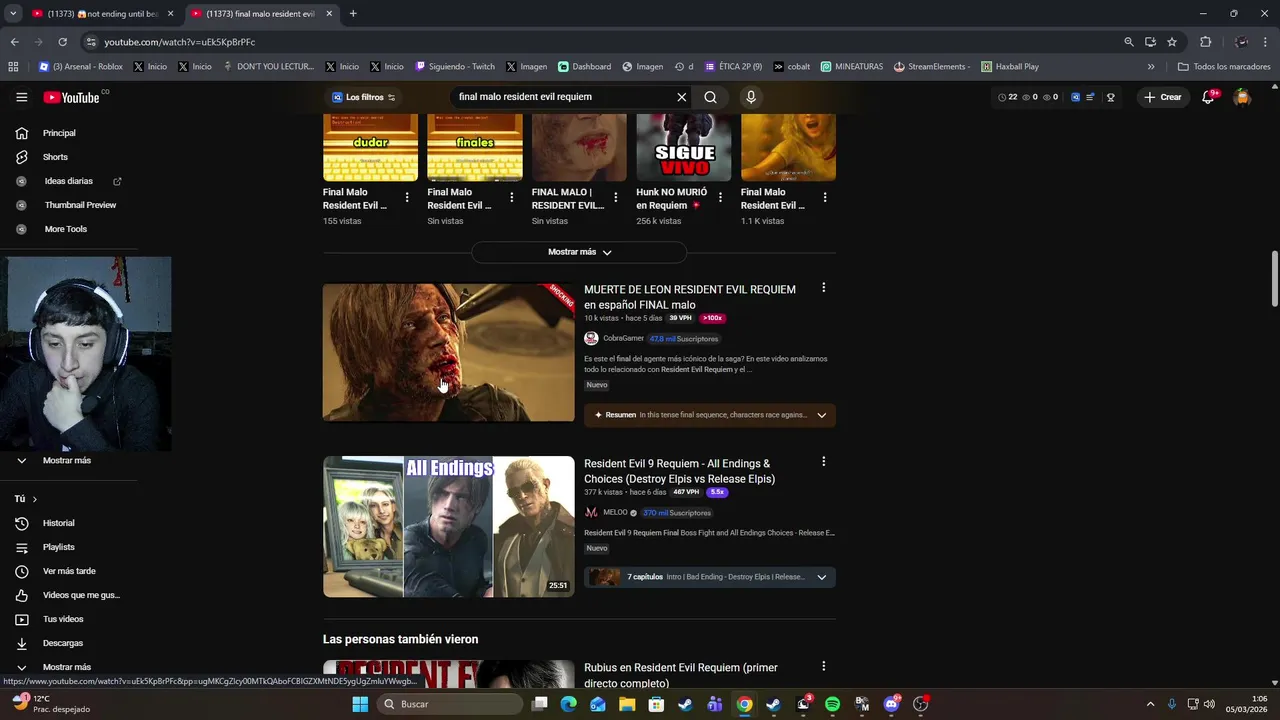The image size is (1280, 720).
Task: Open Videos que me gustan
Action: click(x=81, y=595)
